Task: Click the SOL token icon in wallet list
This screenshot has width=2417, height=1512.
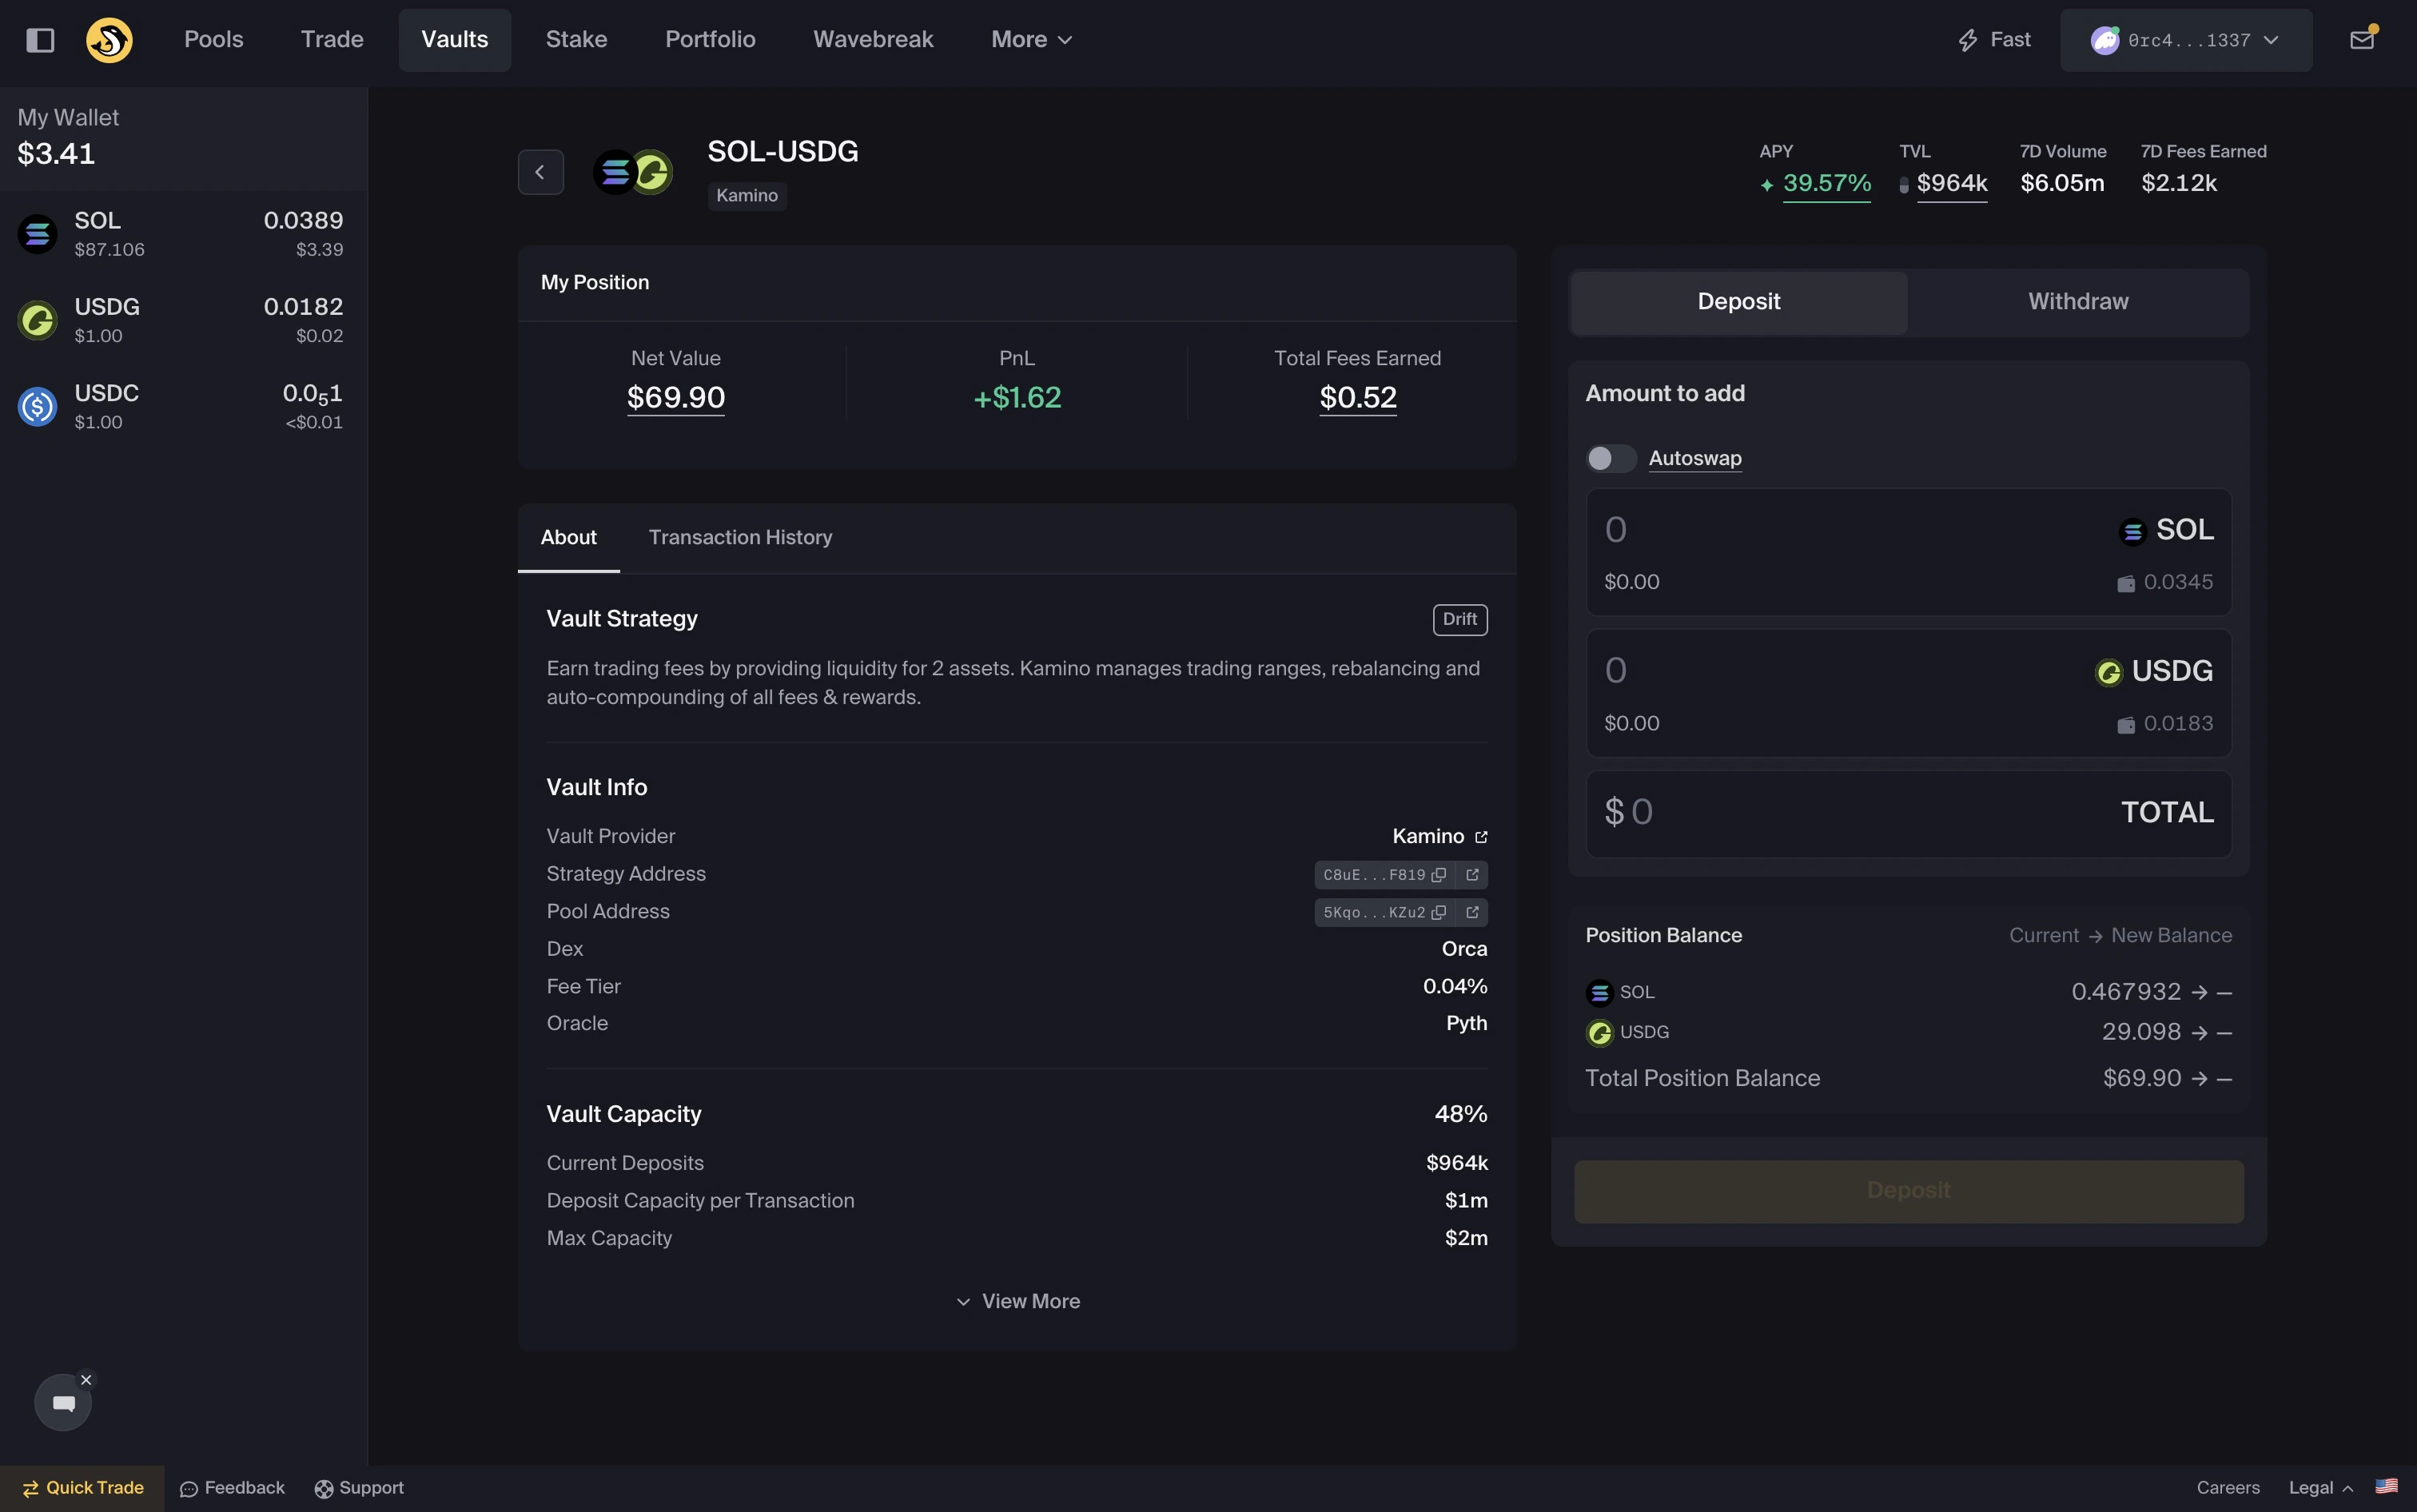Action: pyautogui.click(x=38, y=234)
